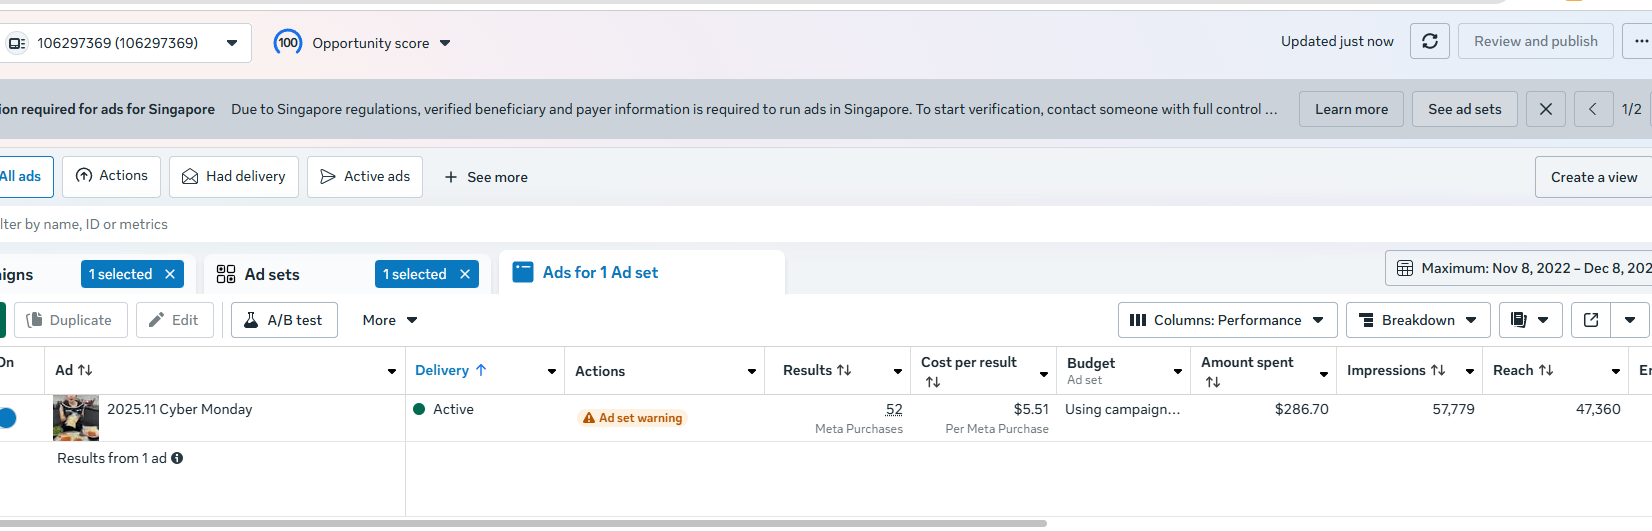Open the export or share icon button

coord(1591,320)
